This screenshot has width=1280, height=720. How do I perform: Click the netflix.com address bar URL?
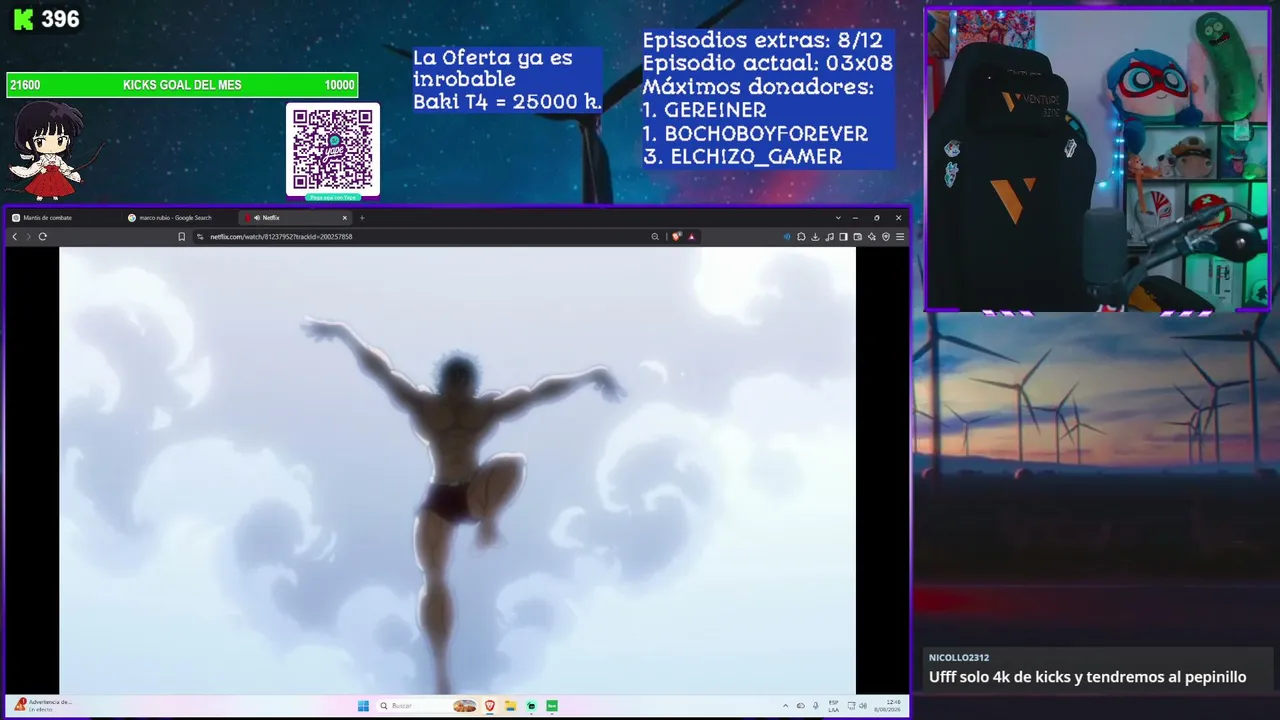point(281,237)
